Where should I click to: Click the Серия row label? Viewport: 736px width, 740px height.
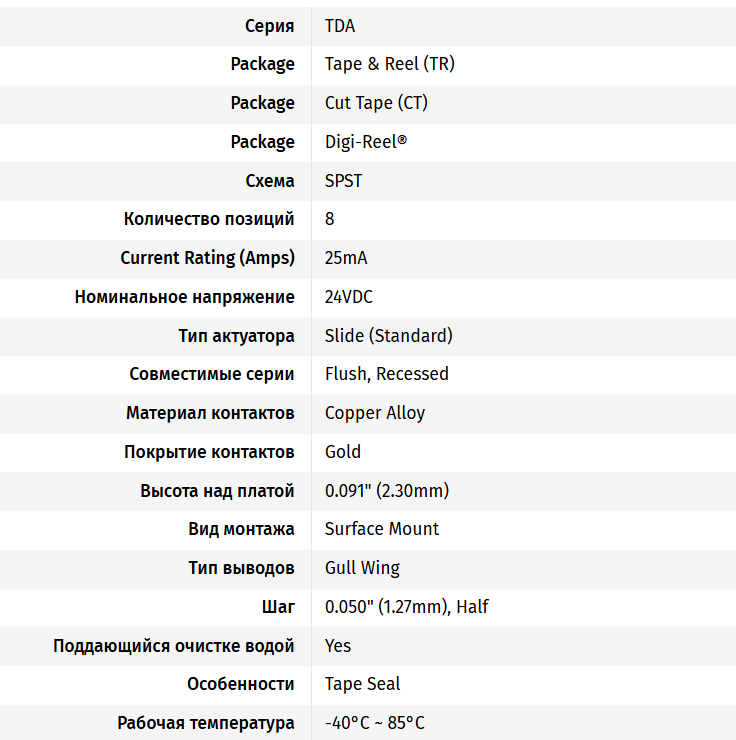click(270, 25)
